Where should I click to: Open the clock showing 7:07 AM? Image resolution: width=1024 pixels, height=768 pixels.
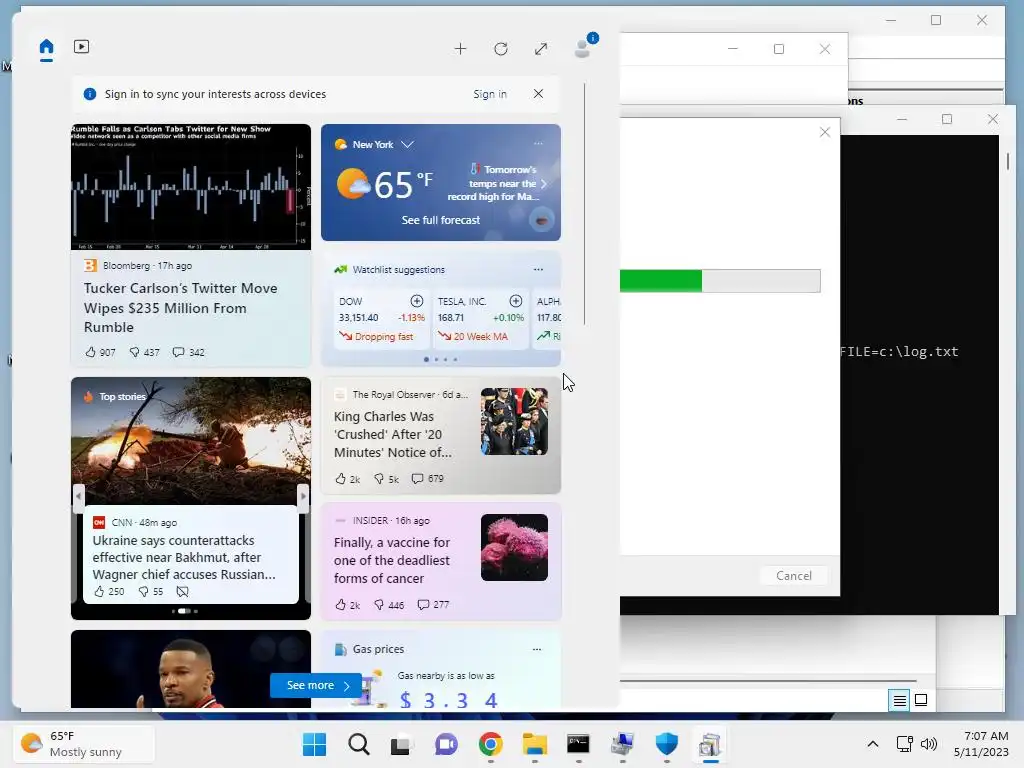point(981,744)
